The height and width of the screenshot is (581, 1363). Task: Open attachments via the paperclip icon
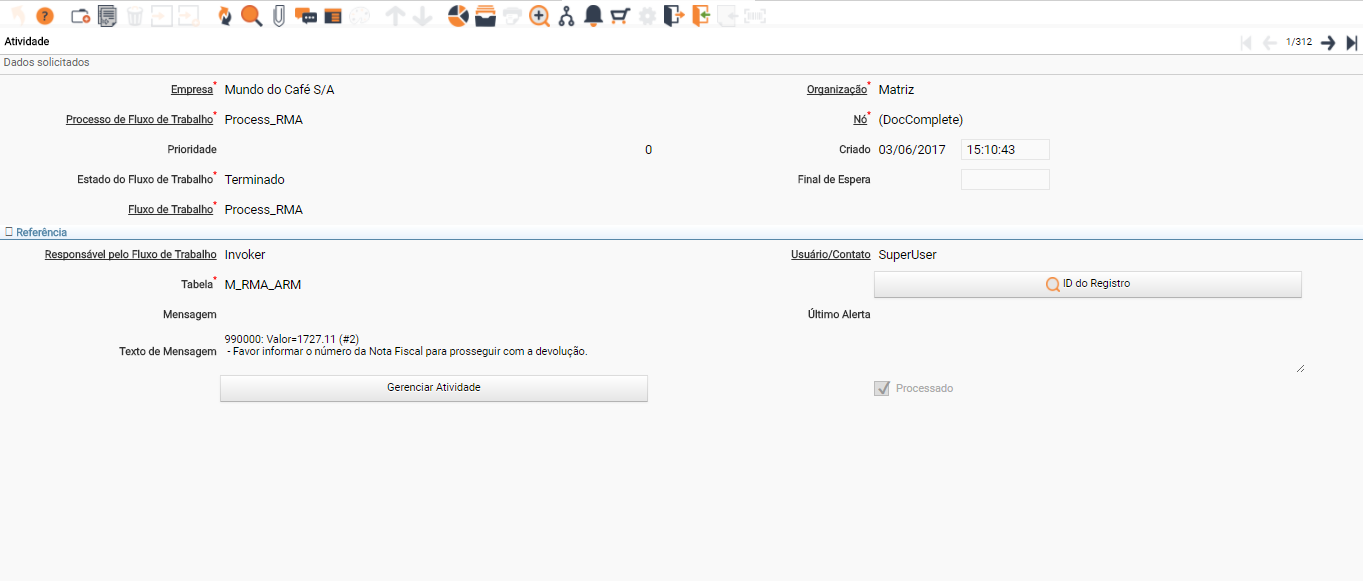pyautogui.click(x=279, y=16)
